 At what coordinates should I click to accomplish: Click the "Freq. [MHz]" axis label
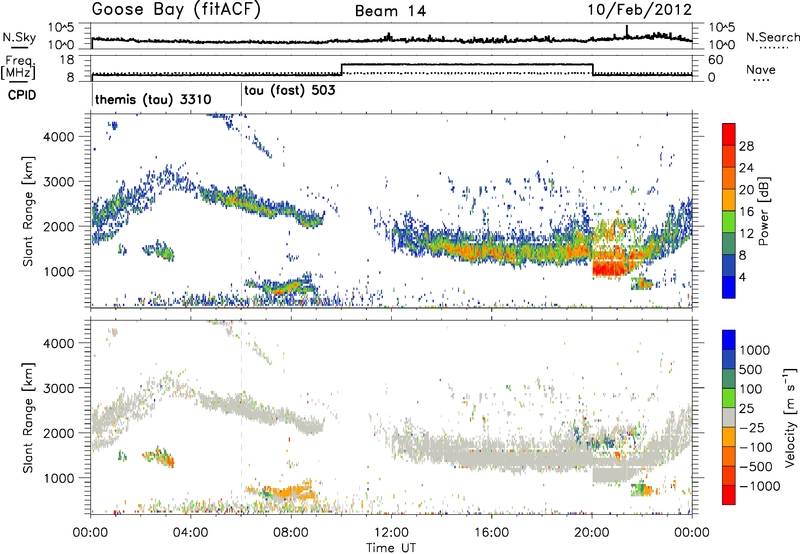click(x=18, y=67)
